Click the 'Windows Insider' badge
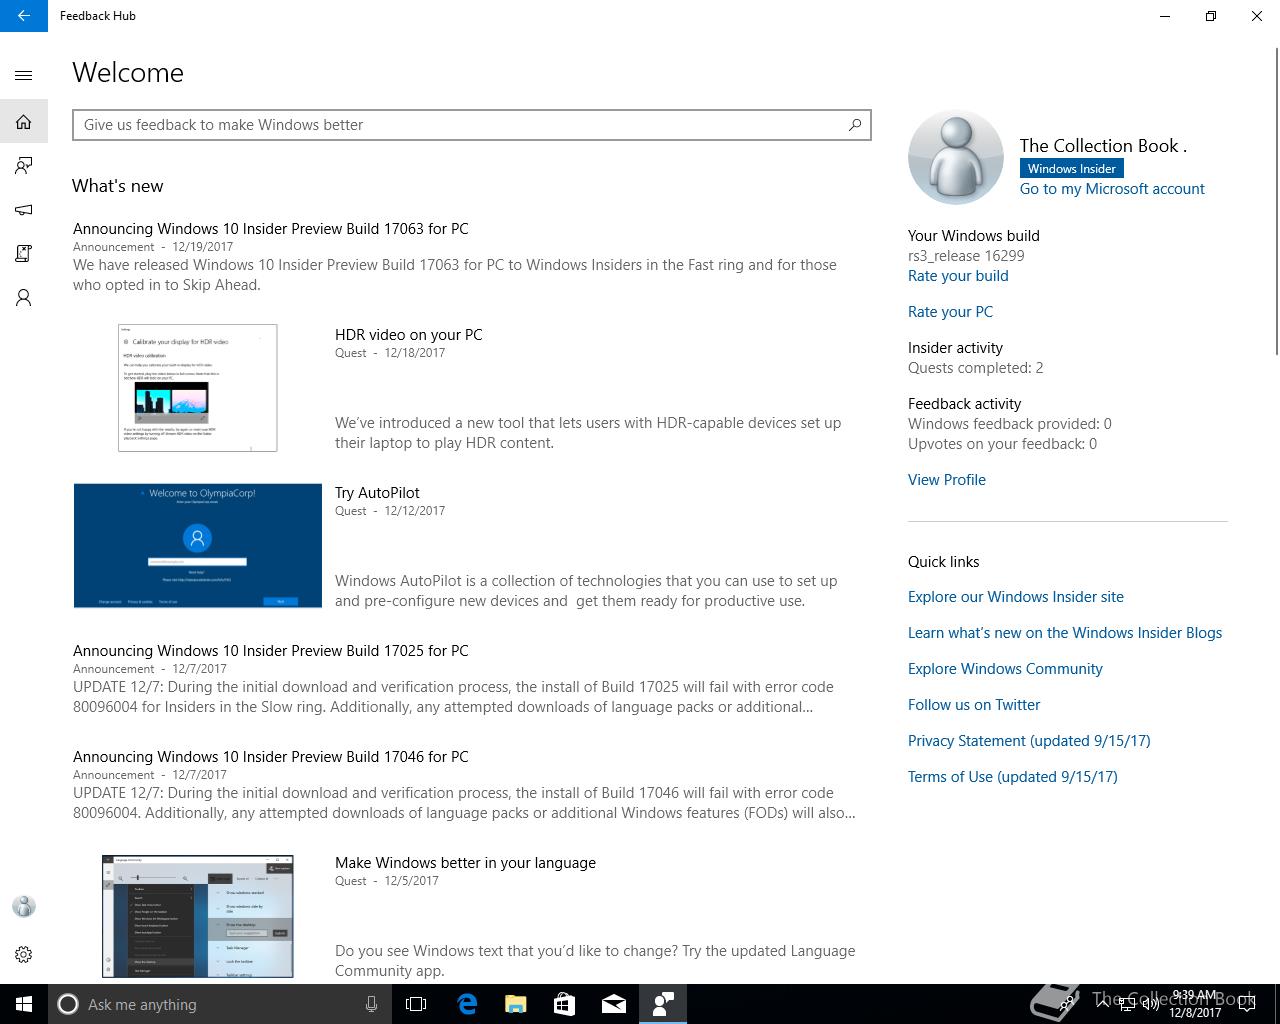Viewport: 1280px width, 1024px height. [x=1071, y=169]
